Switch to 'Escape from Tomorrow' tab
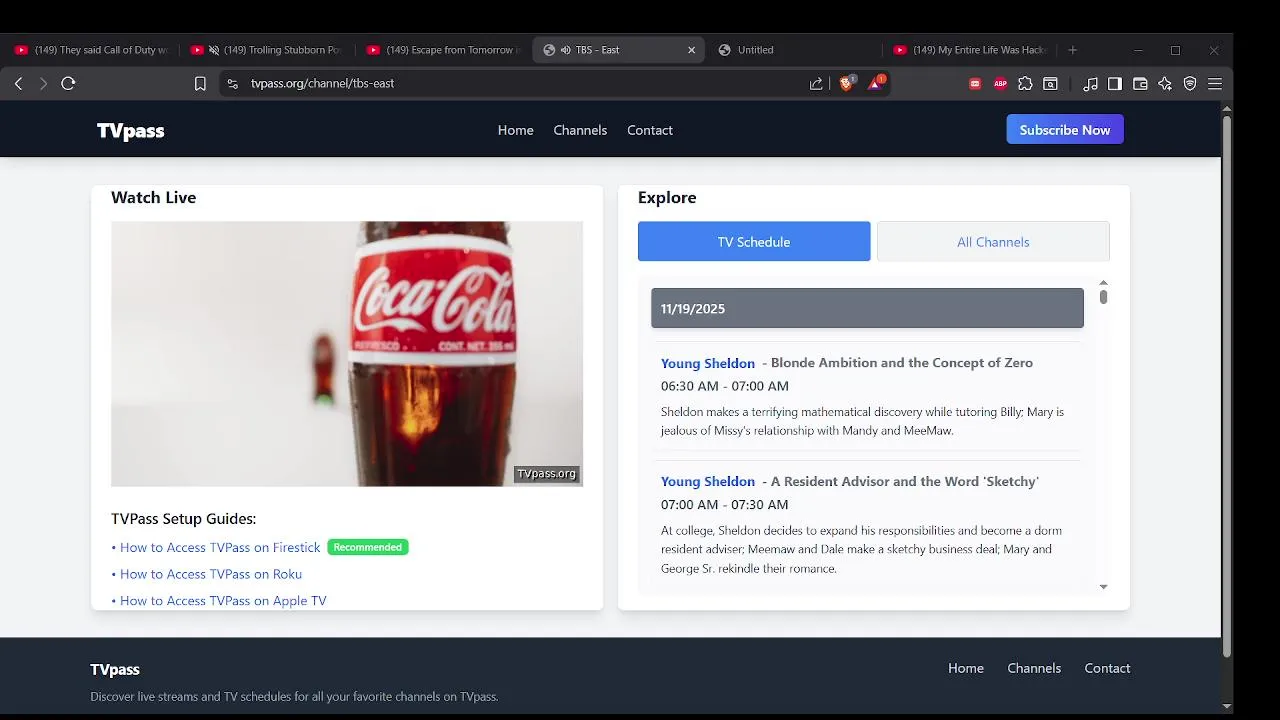This screenshot has width=1280, height=720. click(443, 50)
